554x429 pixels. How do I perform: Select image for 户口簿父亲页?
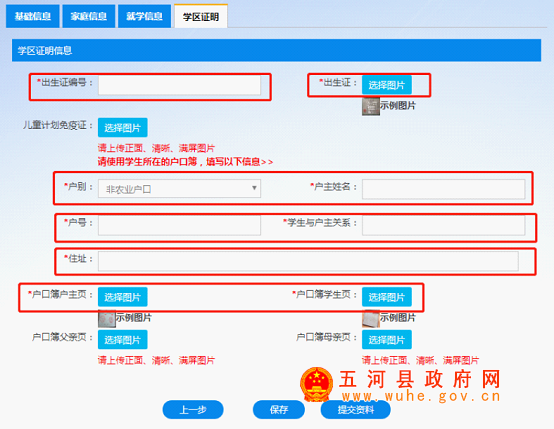(x=123, y=340)
